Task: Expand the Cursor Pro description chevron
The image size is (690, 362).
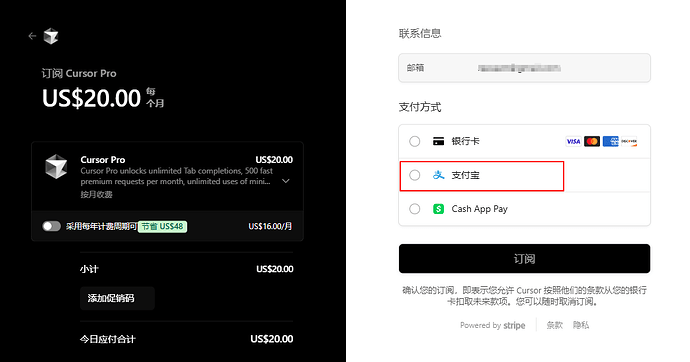Action: pyautogui.click(x=286, y=181)
